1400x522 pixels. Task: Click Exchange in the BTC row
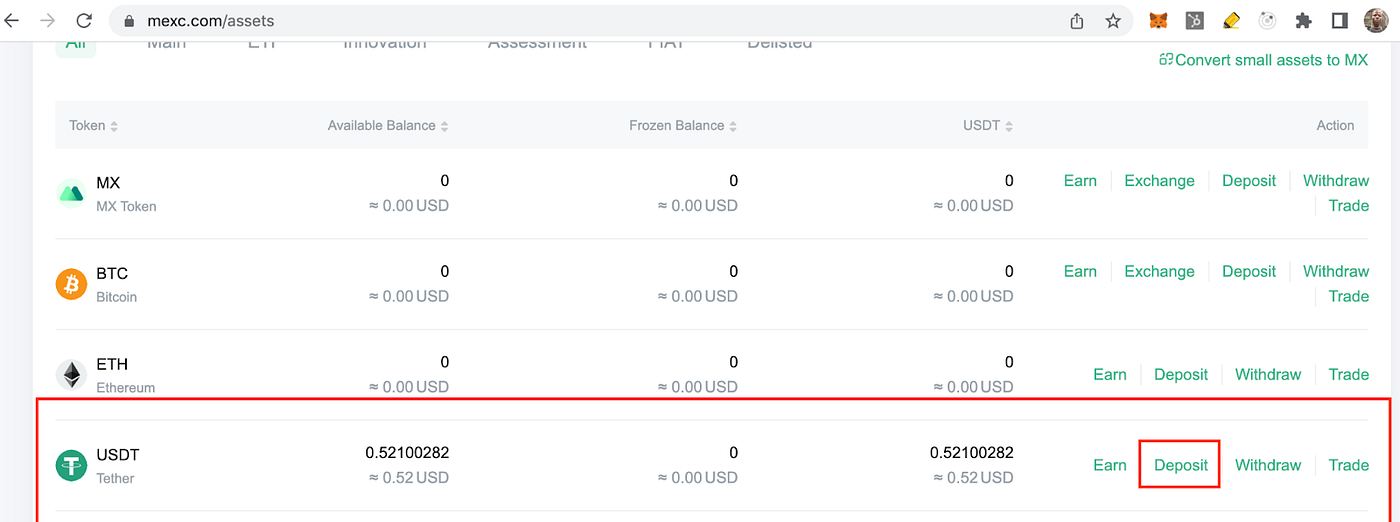[x=1159, y=271]
